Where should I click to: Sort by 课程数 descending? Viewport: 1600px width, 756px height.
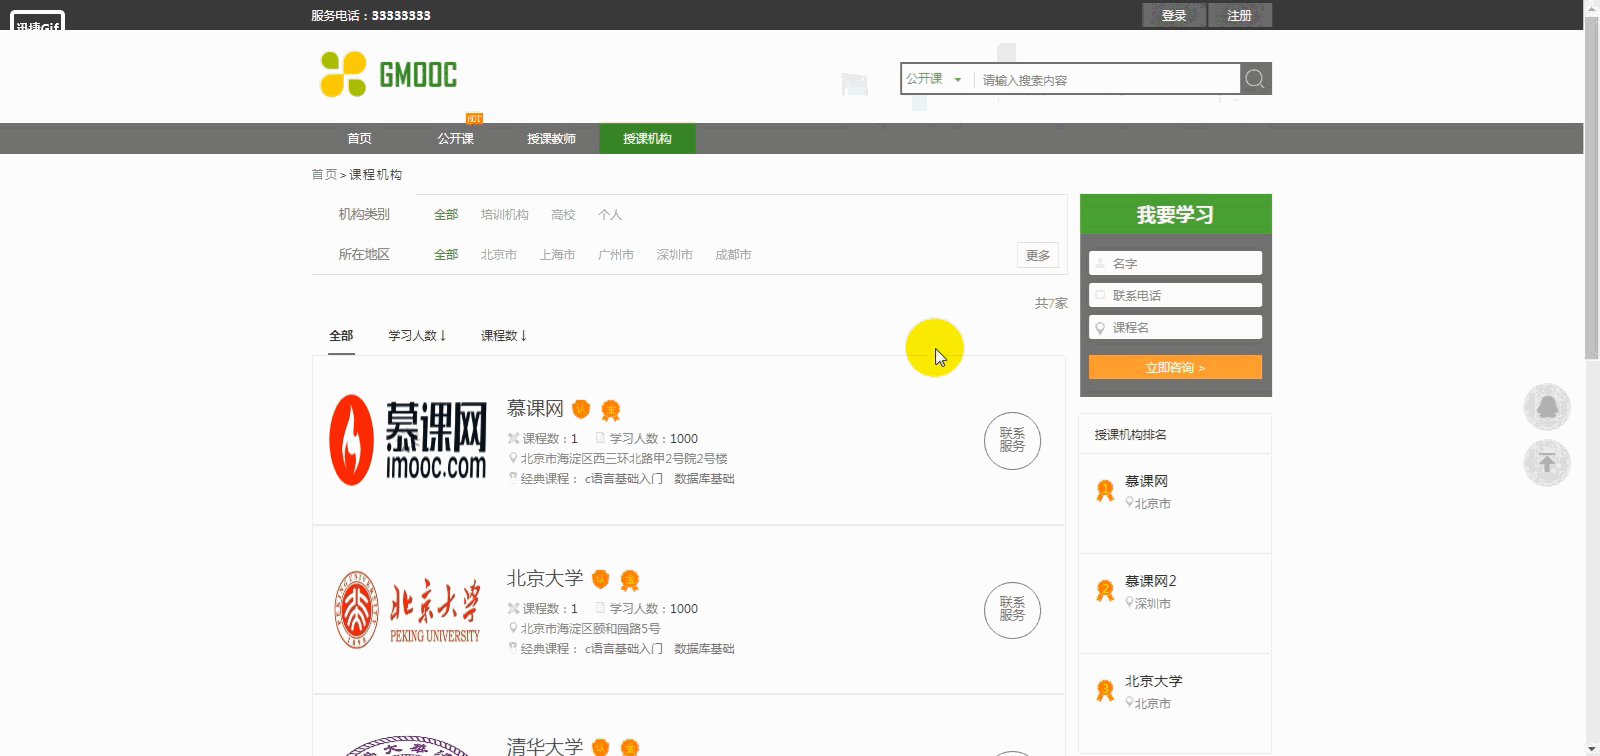coord(503,336)
